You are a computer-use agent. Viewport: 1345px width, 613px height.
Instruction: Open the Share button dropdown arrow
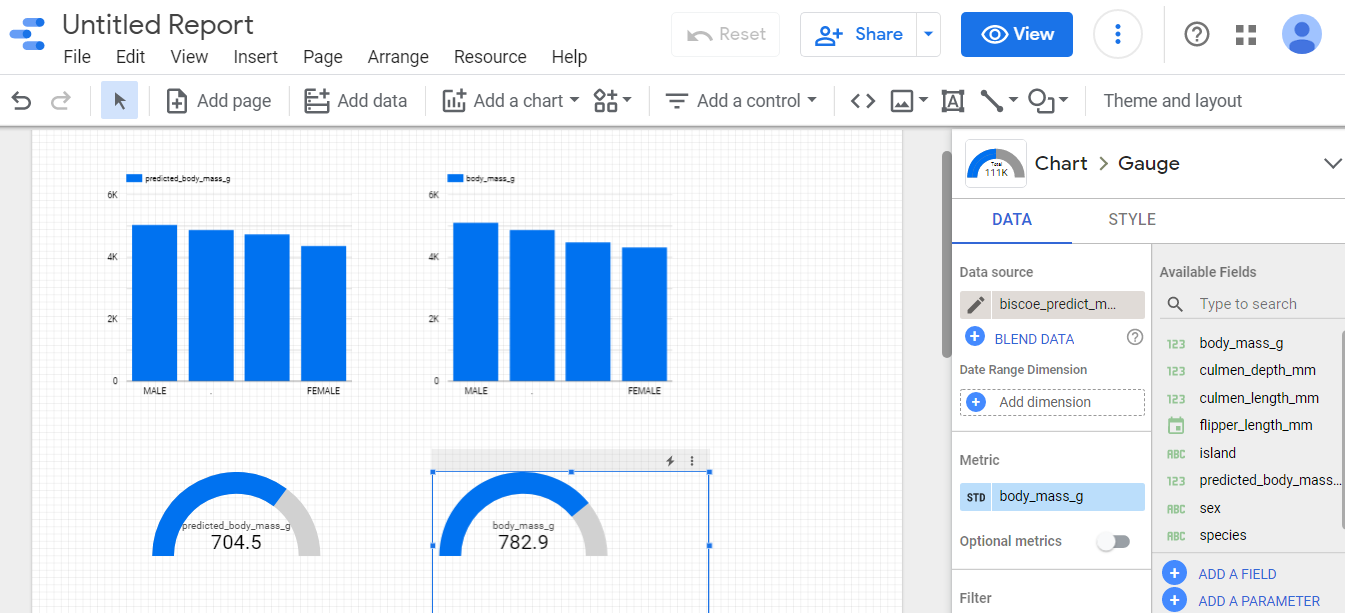click(929, 34)
